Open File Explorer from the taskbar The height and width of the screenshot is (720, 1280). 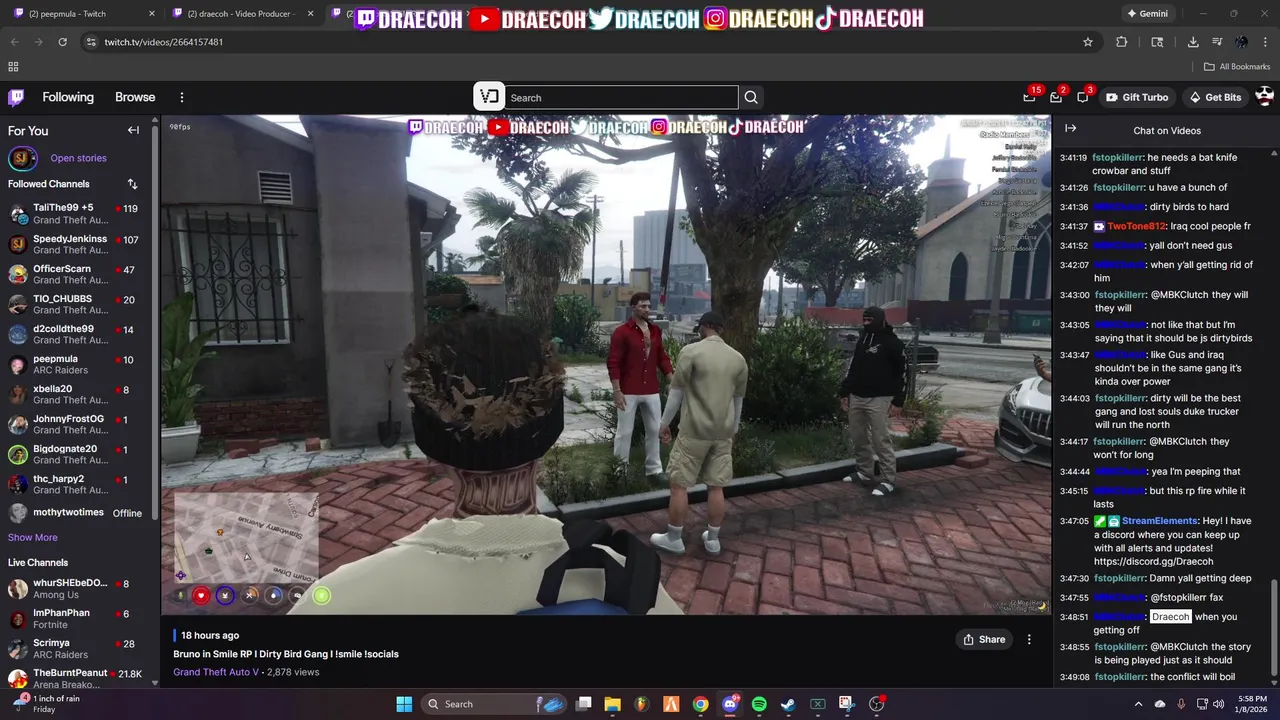coord(613,704)
